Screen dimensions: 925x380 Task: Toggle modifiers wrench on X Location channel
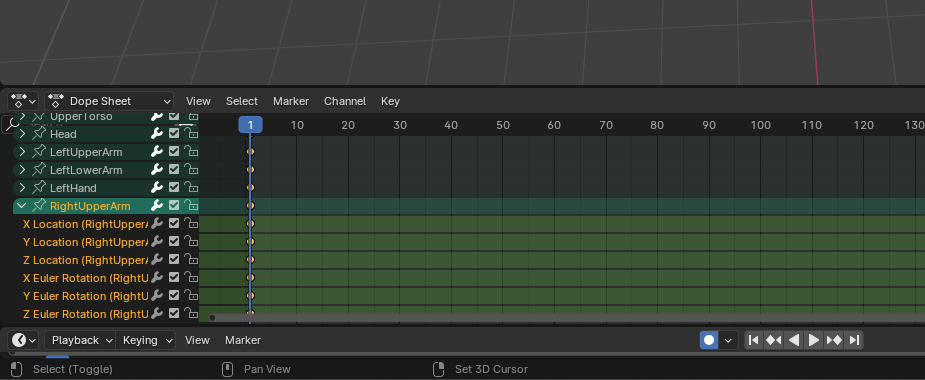[156, 224]
